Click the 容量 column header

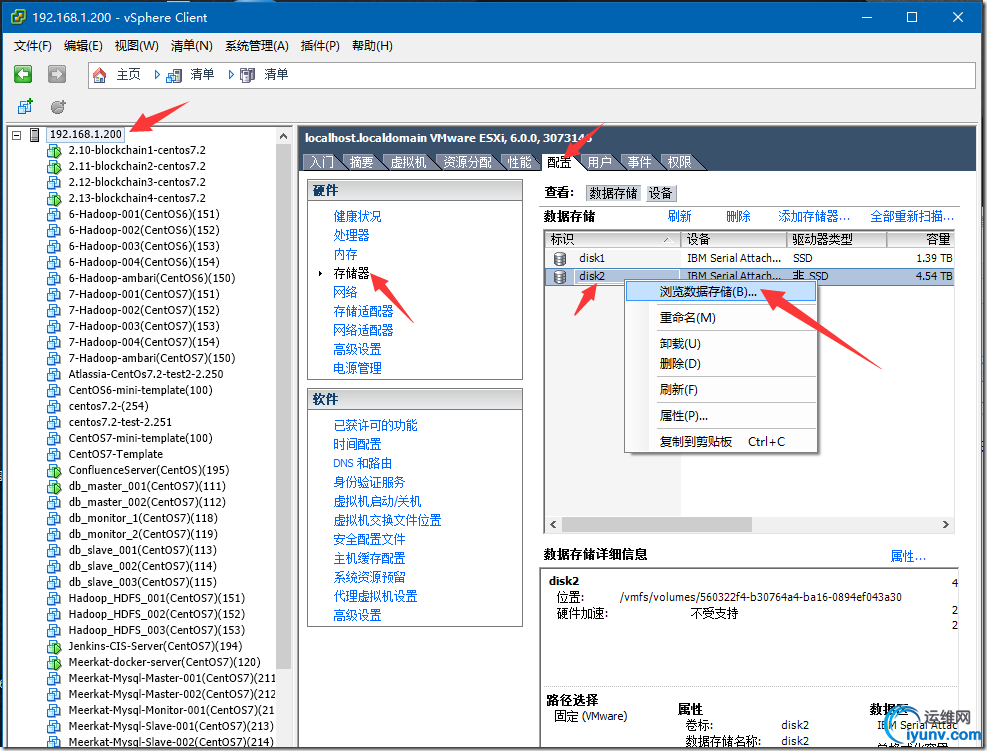tap(920, 240)
